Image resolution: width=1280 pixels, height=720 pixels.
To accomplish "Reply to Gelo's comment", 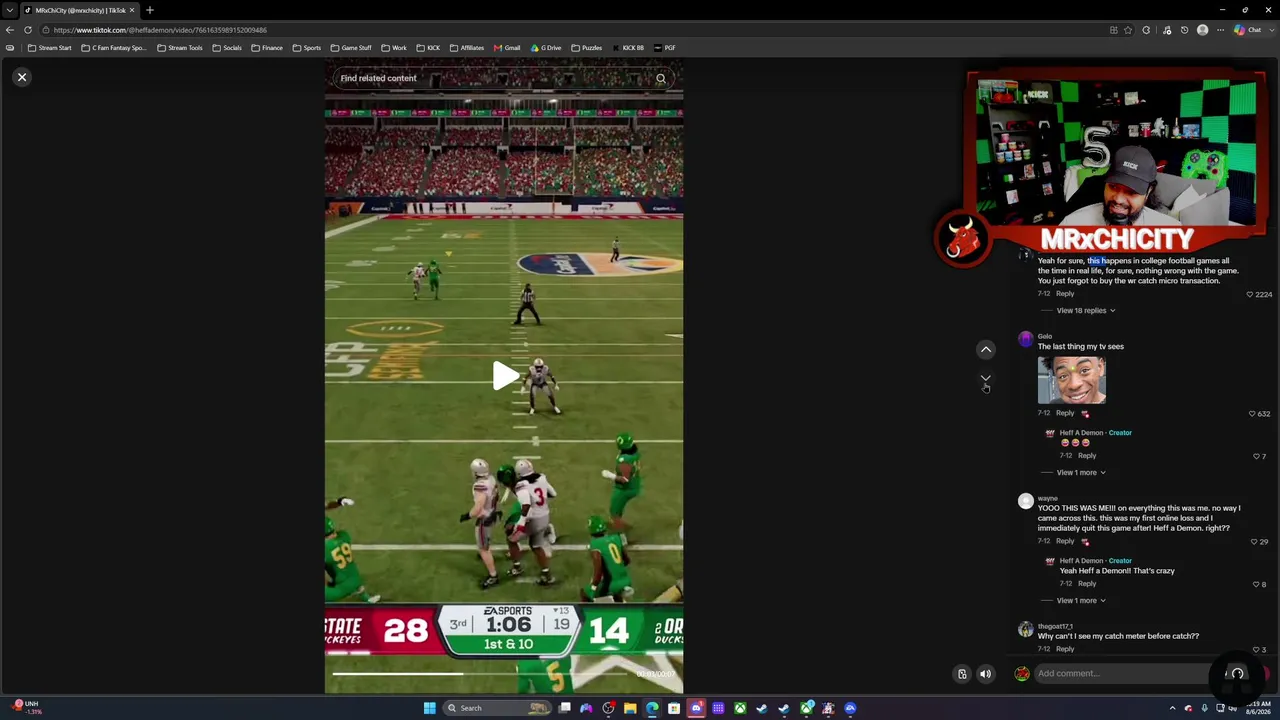I will (1065, 413).
